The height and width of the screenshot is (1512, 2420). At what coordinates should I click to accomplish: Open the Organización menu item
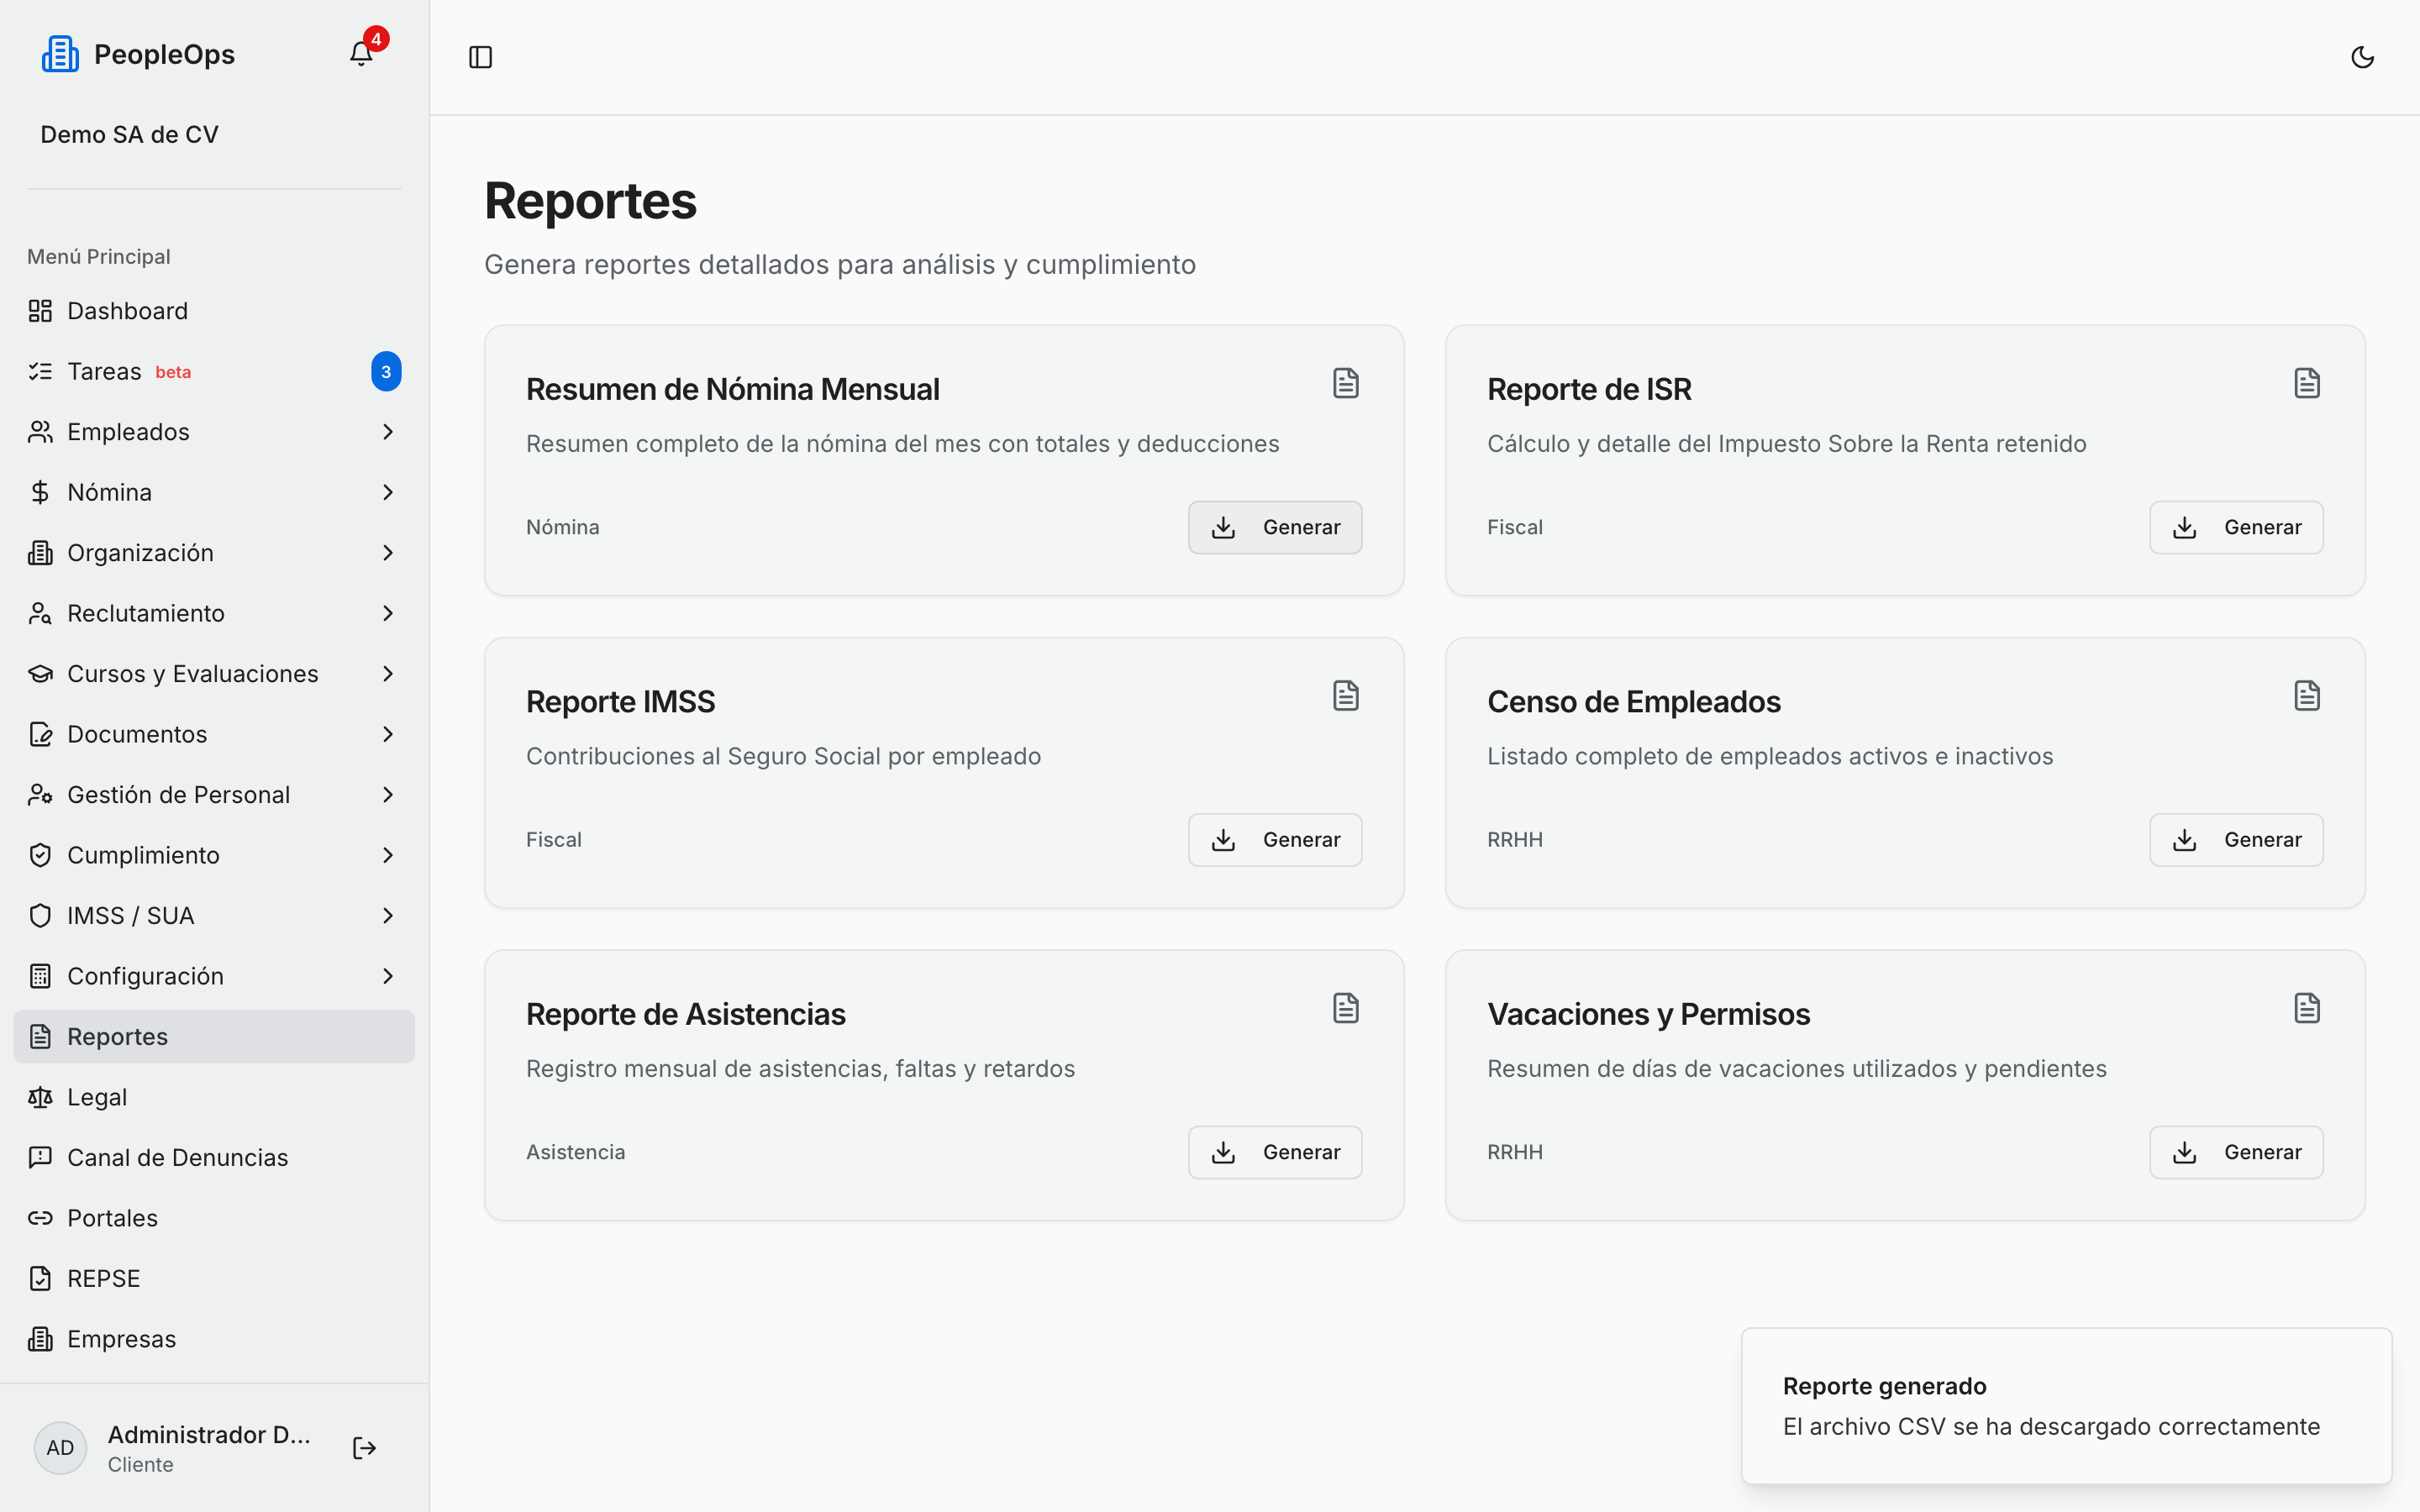point(214,553)
